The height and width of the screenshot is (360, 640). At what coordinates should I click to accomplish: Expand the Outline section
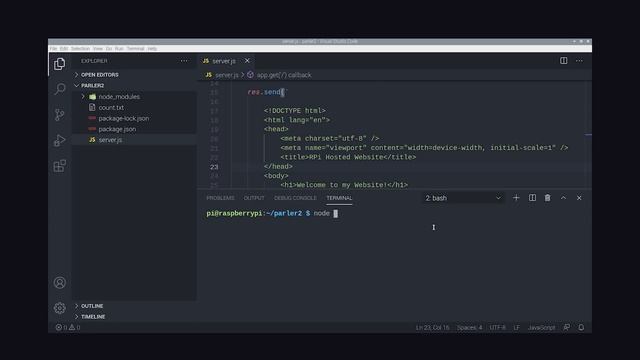coord(92,306)
